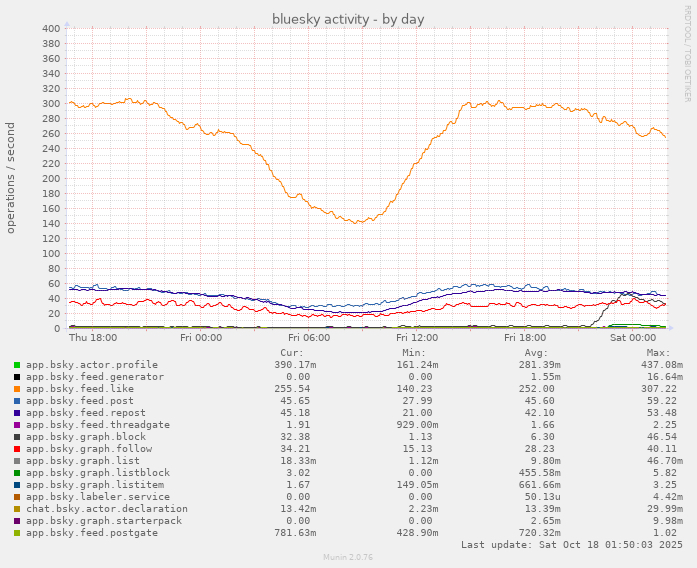The height and width of the screenshot is (568, 697).
Task: Click the app.bsky.feed.postgate legend swatch
Action: 17,533
